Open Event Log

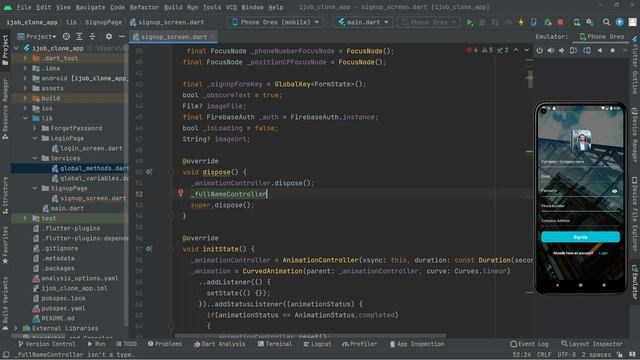(529, 344)
